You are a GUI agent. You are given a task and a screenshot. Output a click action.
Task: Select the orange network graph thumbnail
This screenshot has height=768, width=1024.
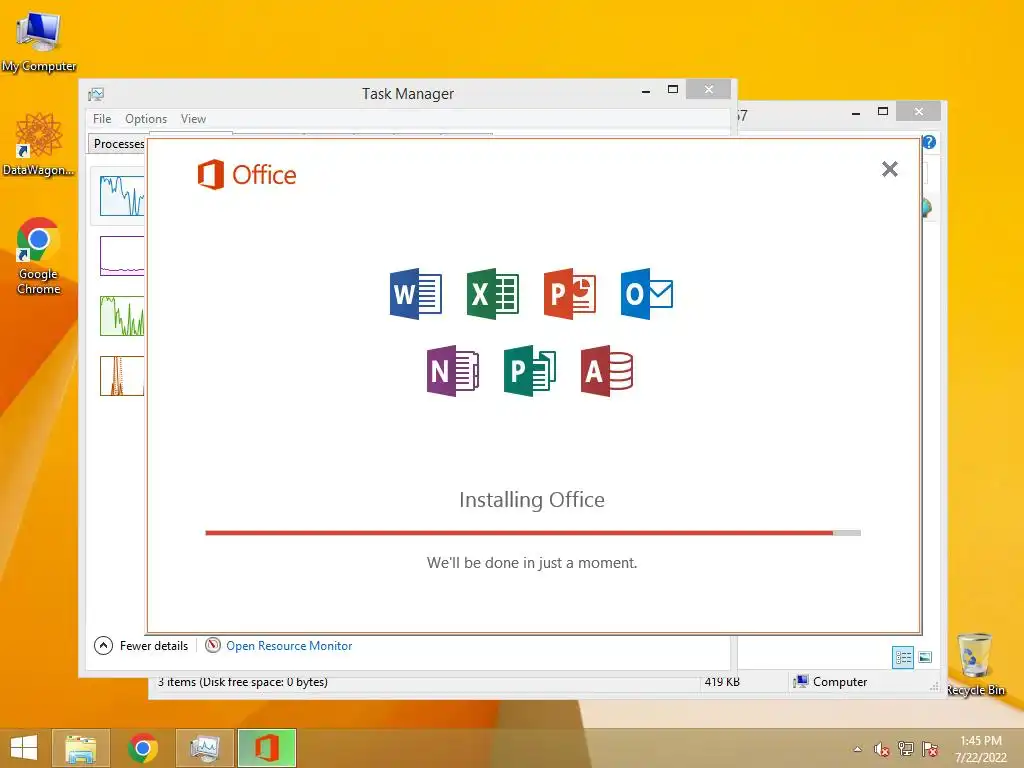(x=122, y=376)
